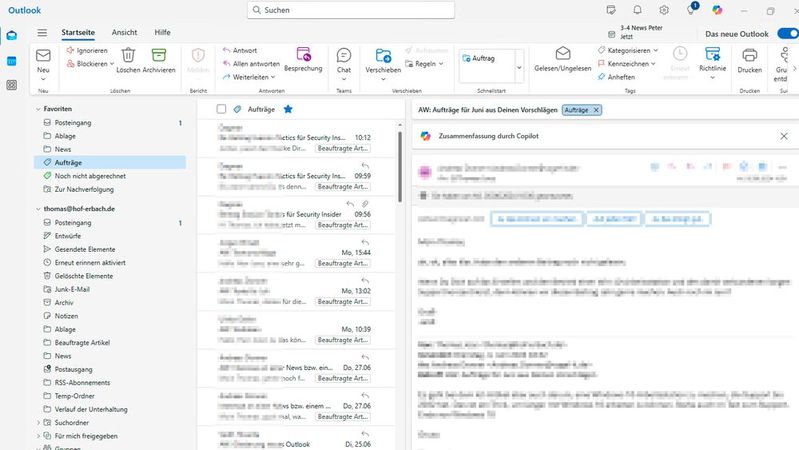799x450 pixels.
Task: Open the Gesendete Elemente folder
Action: point(110,249)
